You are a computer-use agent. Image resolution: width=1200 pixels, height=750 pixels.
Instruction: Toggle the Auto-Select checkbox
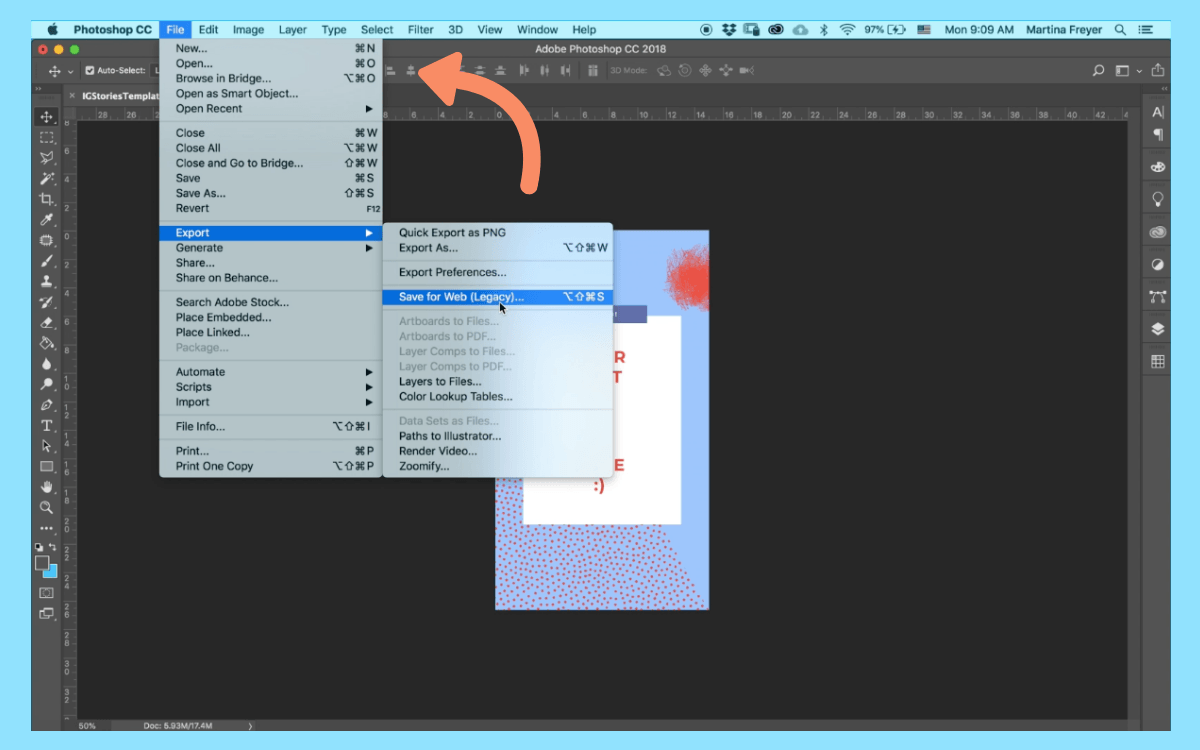(x=90, y=70)
